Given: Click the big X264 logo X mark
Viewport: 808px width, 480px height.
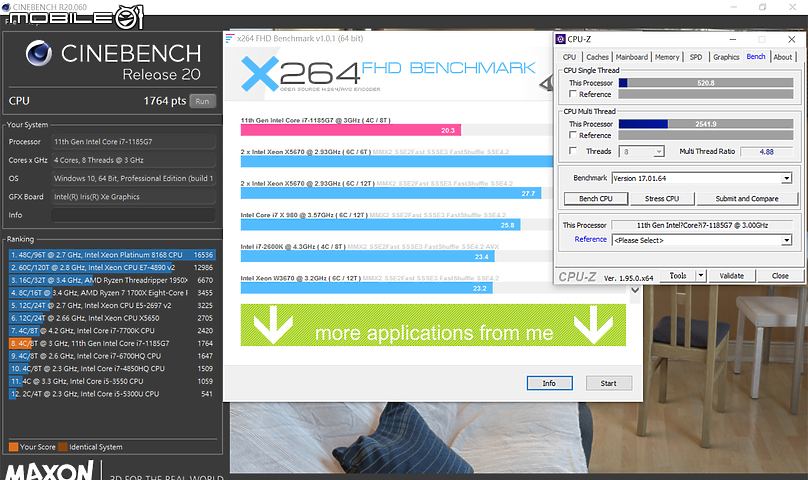Looking at the screenshot, I should pos(260,74).
